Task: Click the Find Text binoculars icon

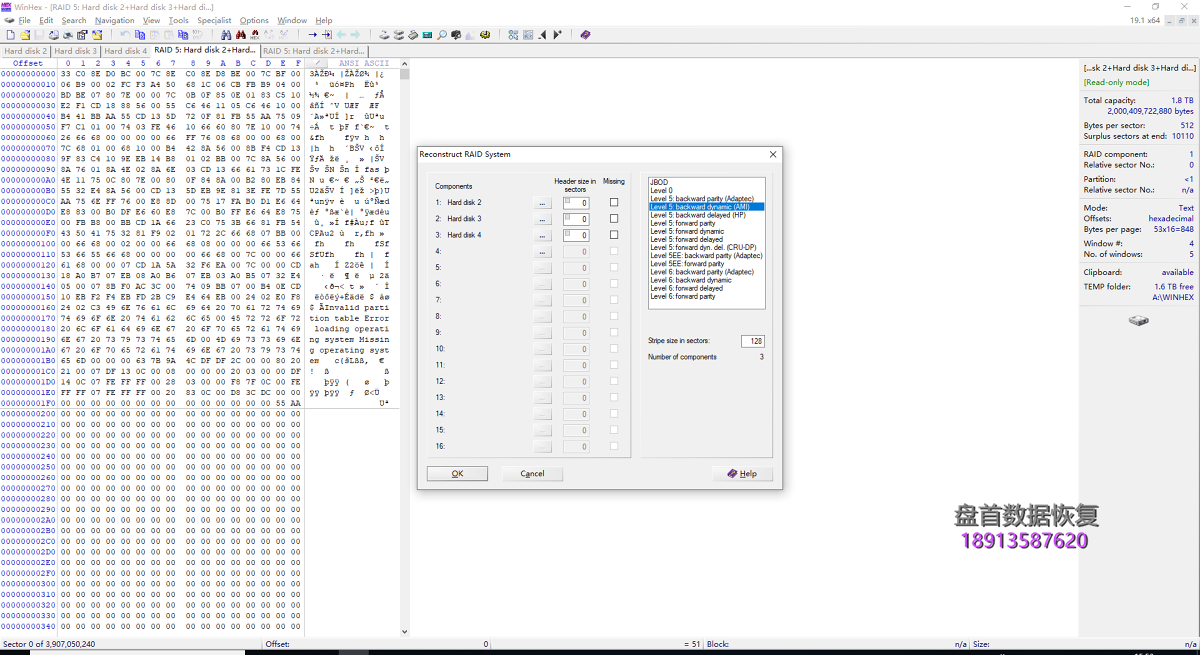Action: click(226, 35)
